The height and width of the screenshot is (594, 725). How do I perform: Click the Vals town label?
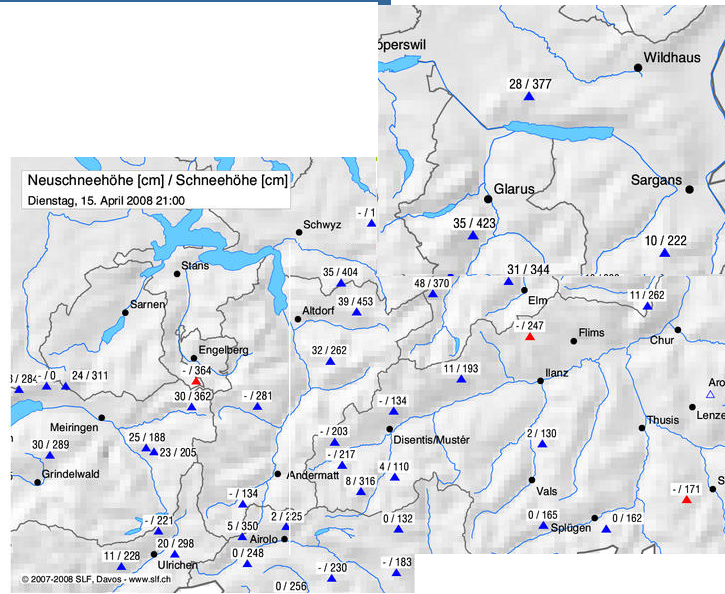click(x=547, y=491)
